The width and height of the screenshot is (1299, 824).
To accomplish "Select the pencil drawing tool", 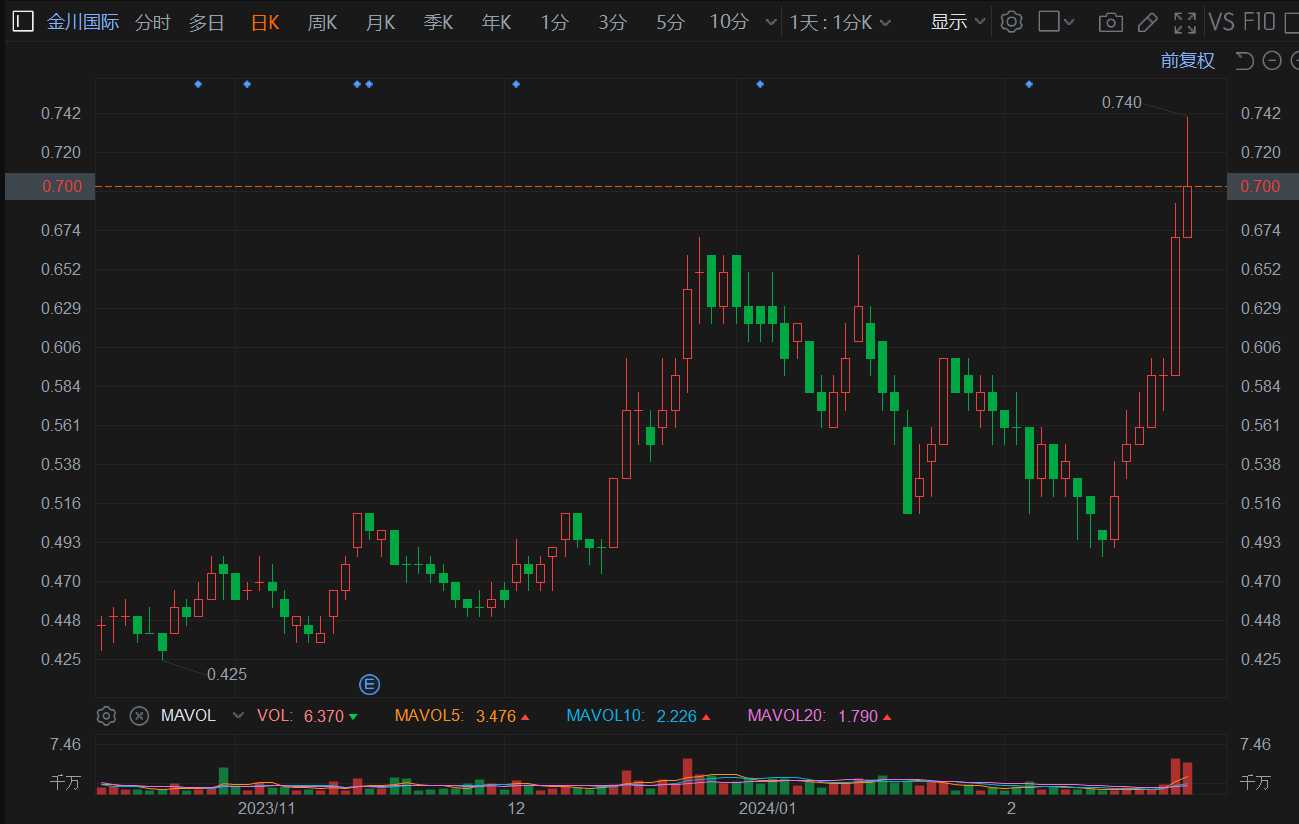I will (1148, 22).
